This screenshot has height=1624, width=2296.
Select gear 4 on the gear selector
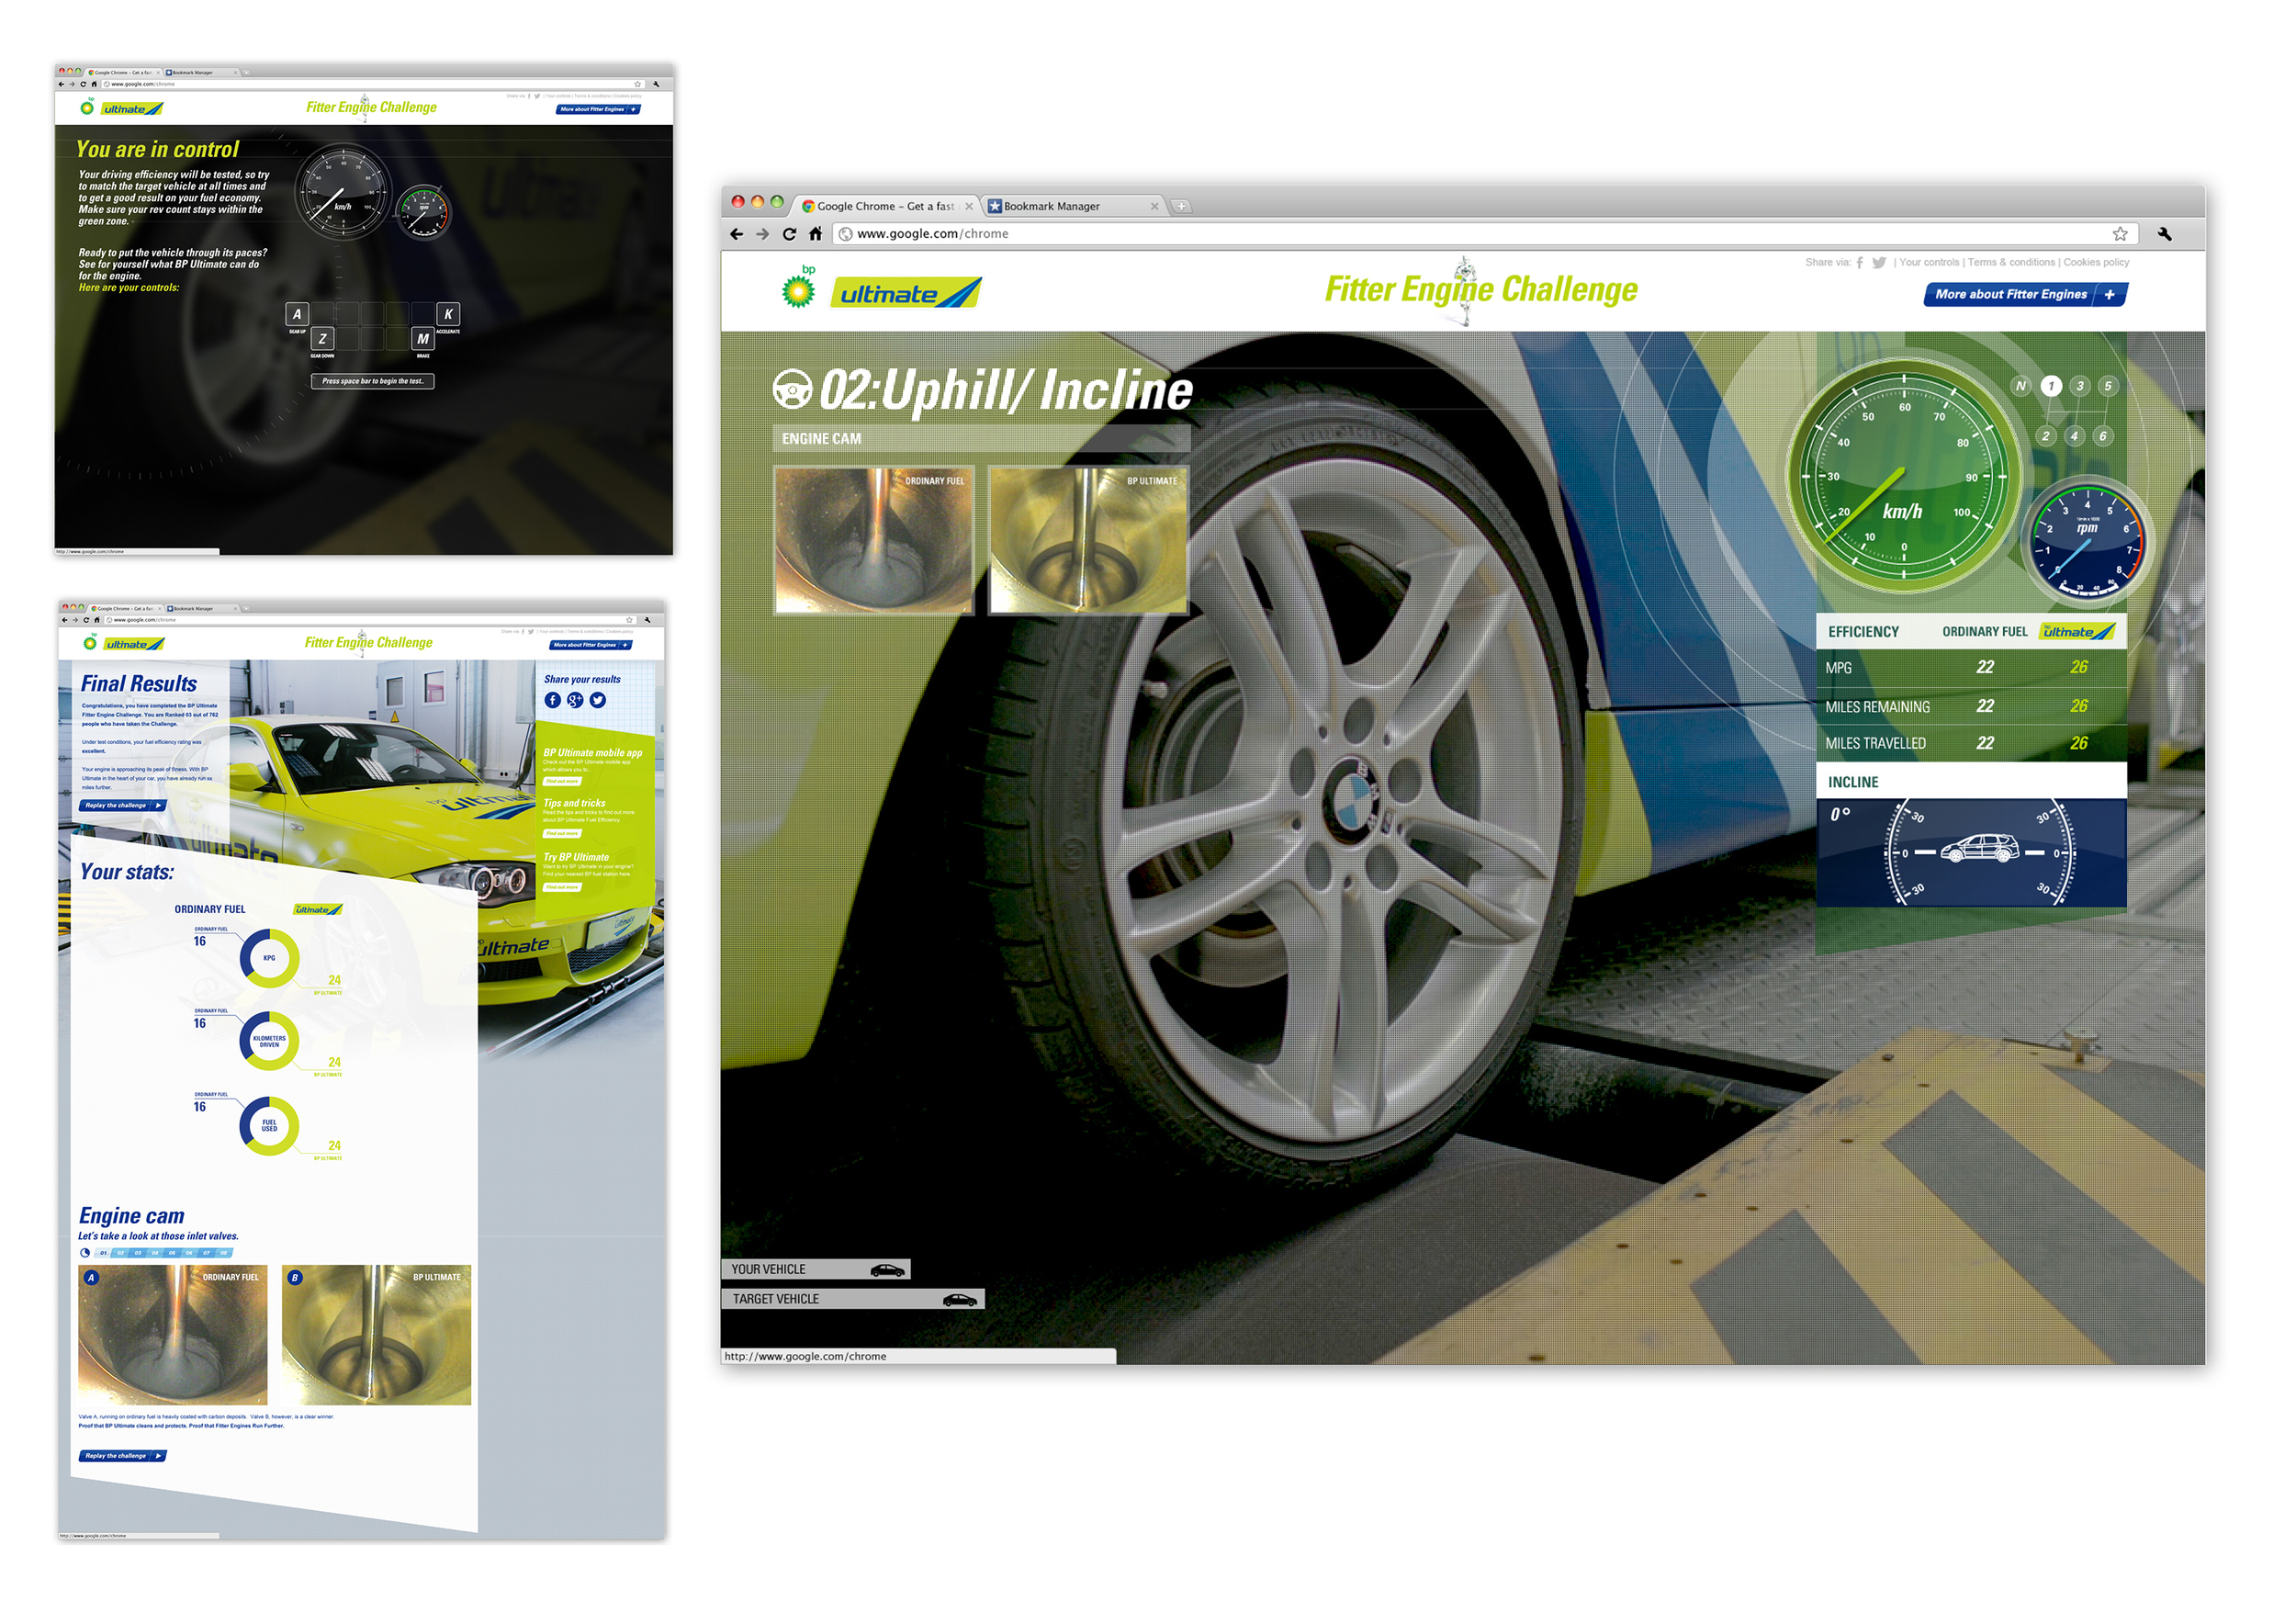[2074, 436]
